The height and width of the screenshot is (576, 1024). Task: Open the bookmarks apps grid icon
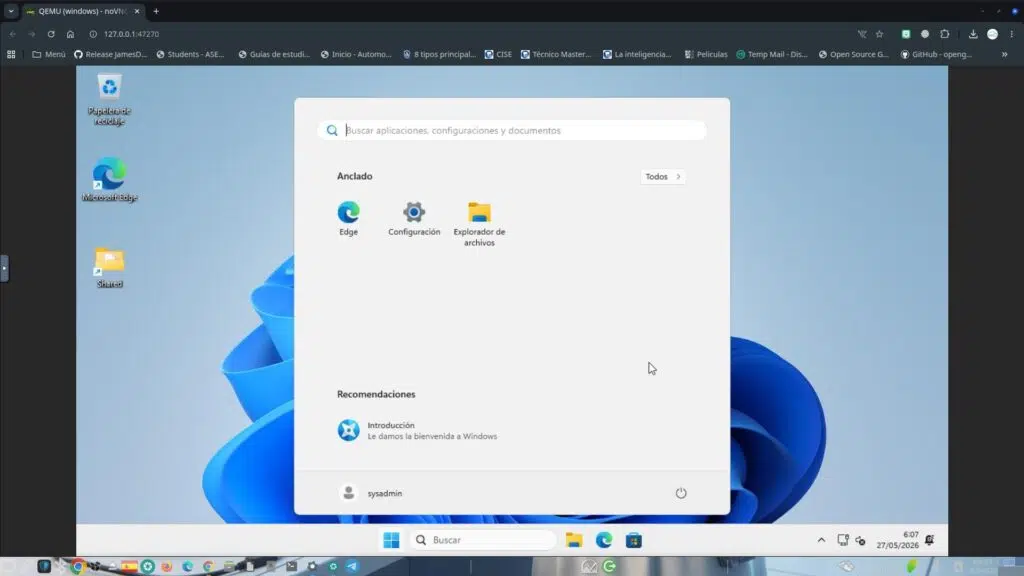click(11, 54)
